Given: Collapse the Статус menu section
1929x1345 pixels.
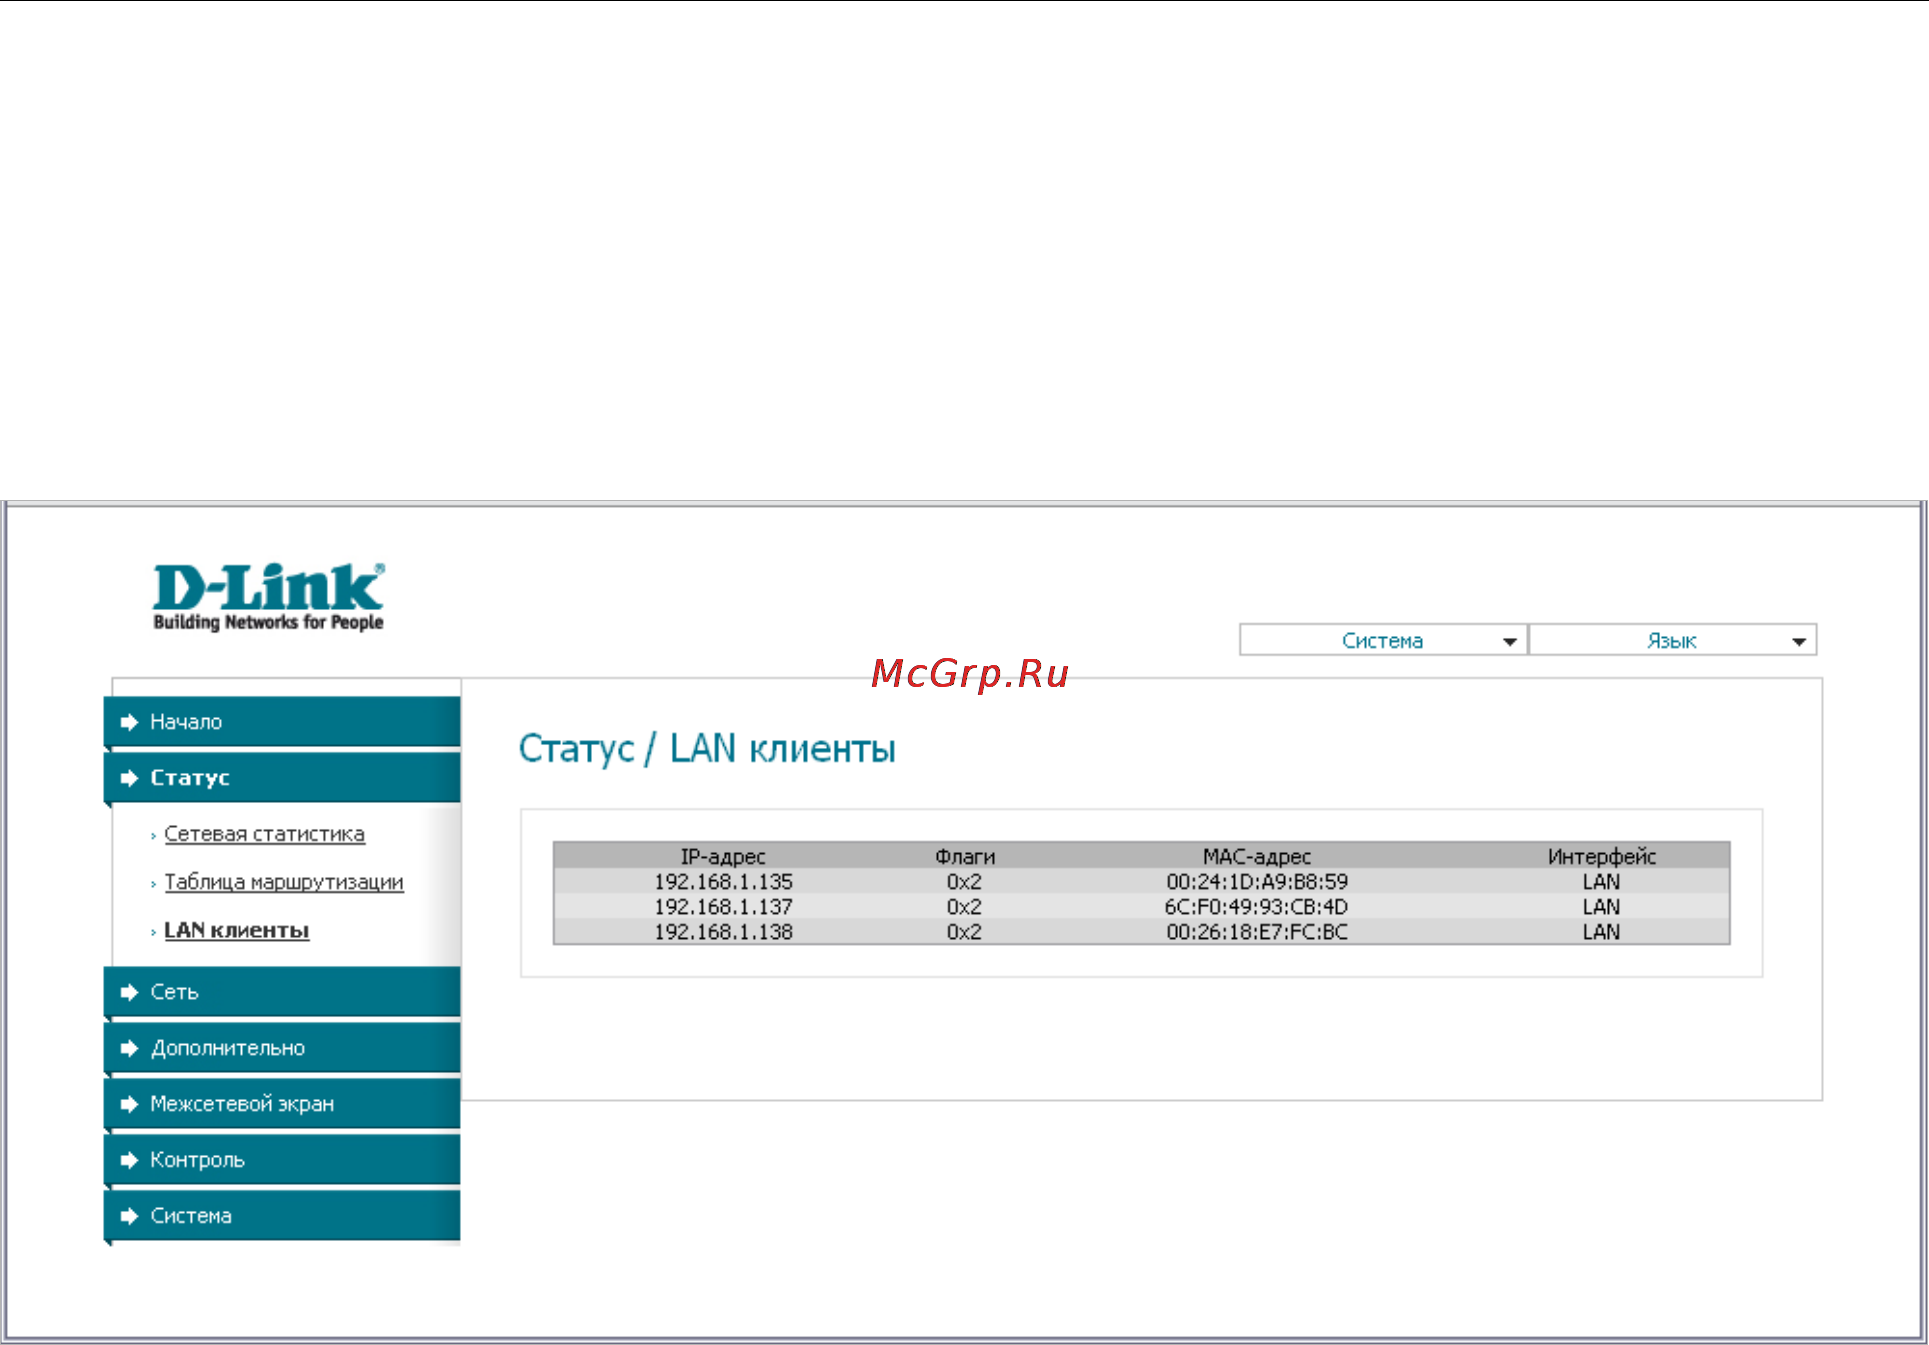Looking at the screenshot, I should 282,778.
